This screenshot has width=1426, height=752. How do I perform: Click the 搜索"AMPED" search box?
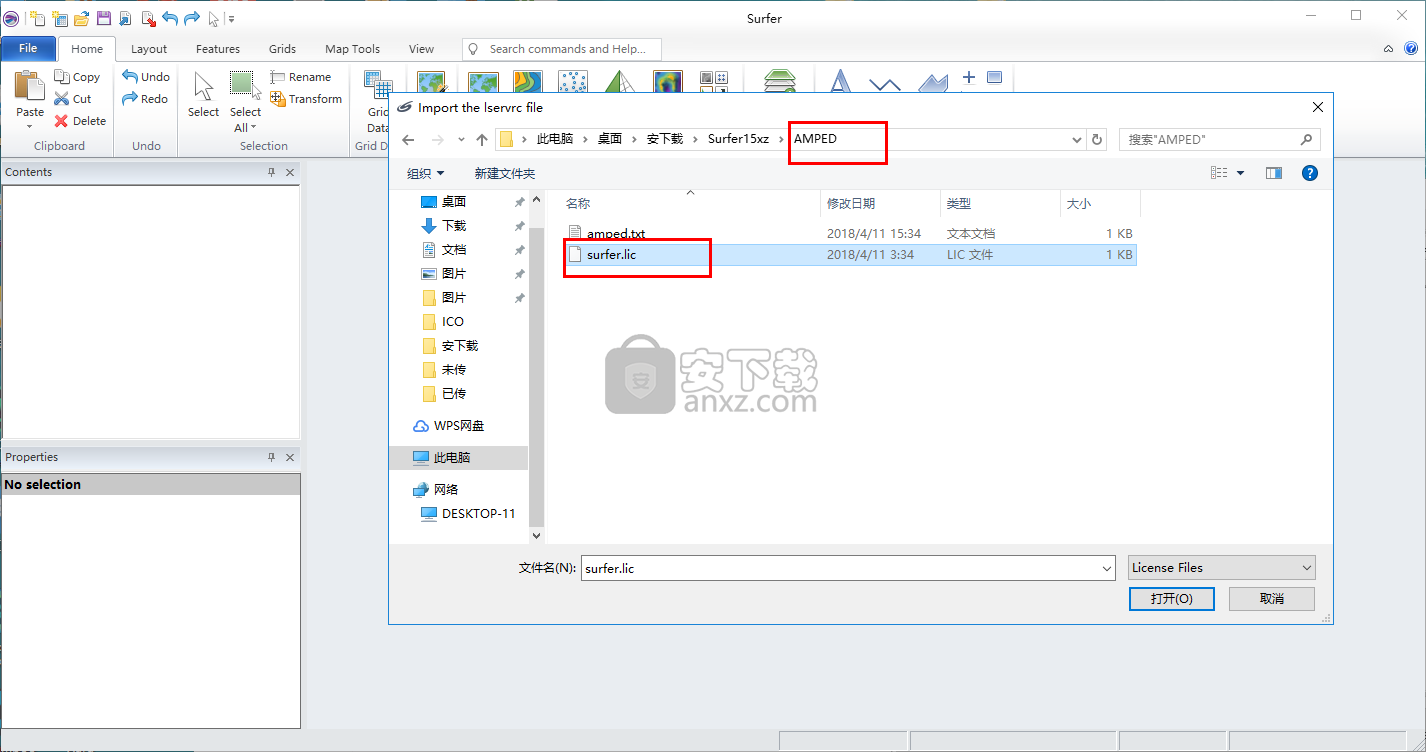click(x=1219, y=140)
